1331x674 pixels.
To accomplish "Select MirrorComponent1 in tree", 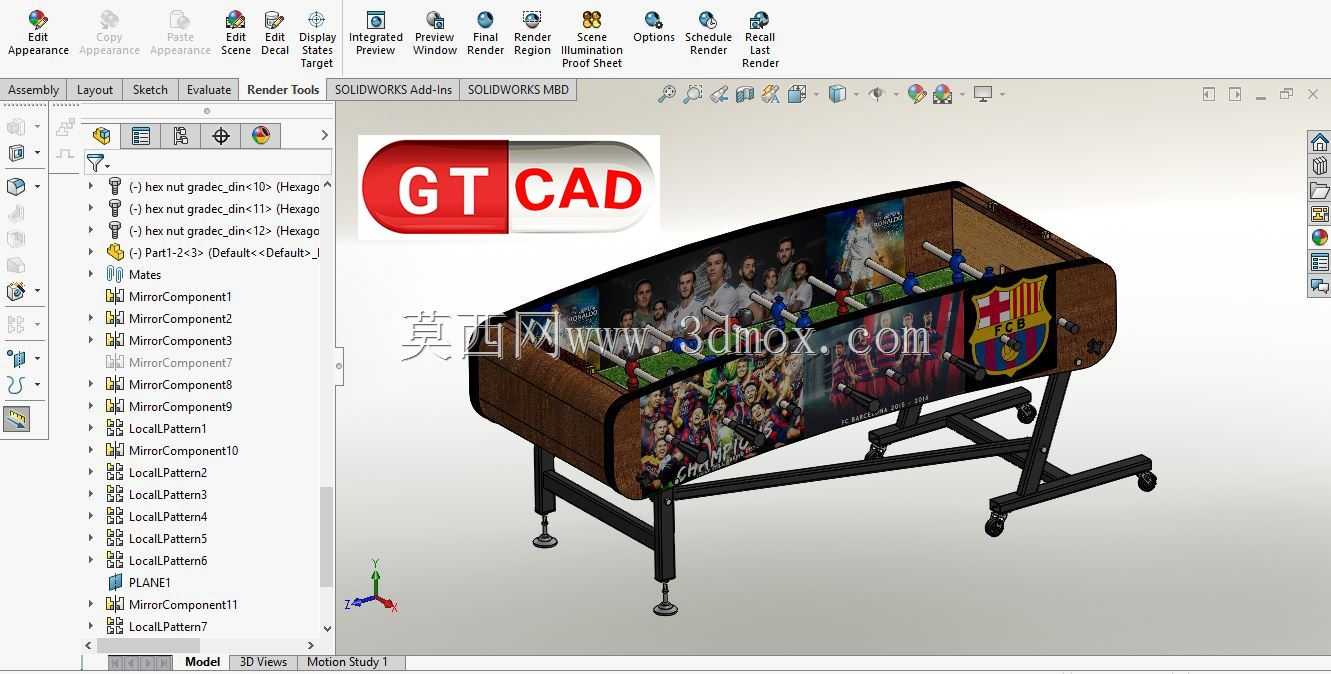I will (x=180, y=296).
